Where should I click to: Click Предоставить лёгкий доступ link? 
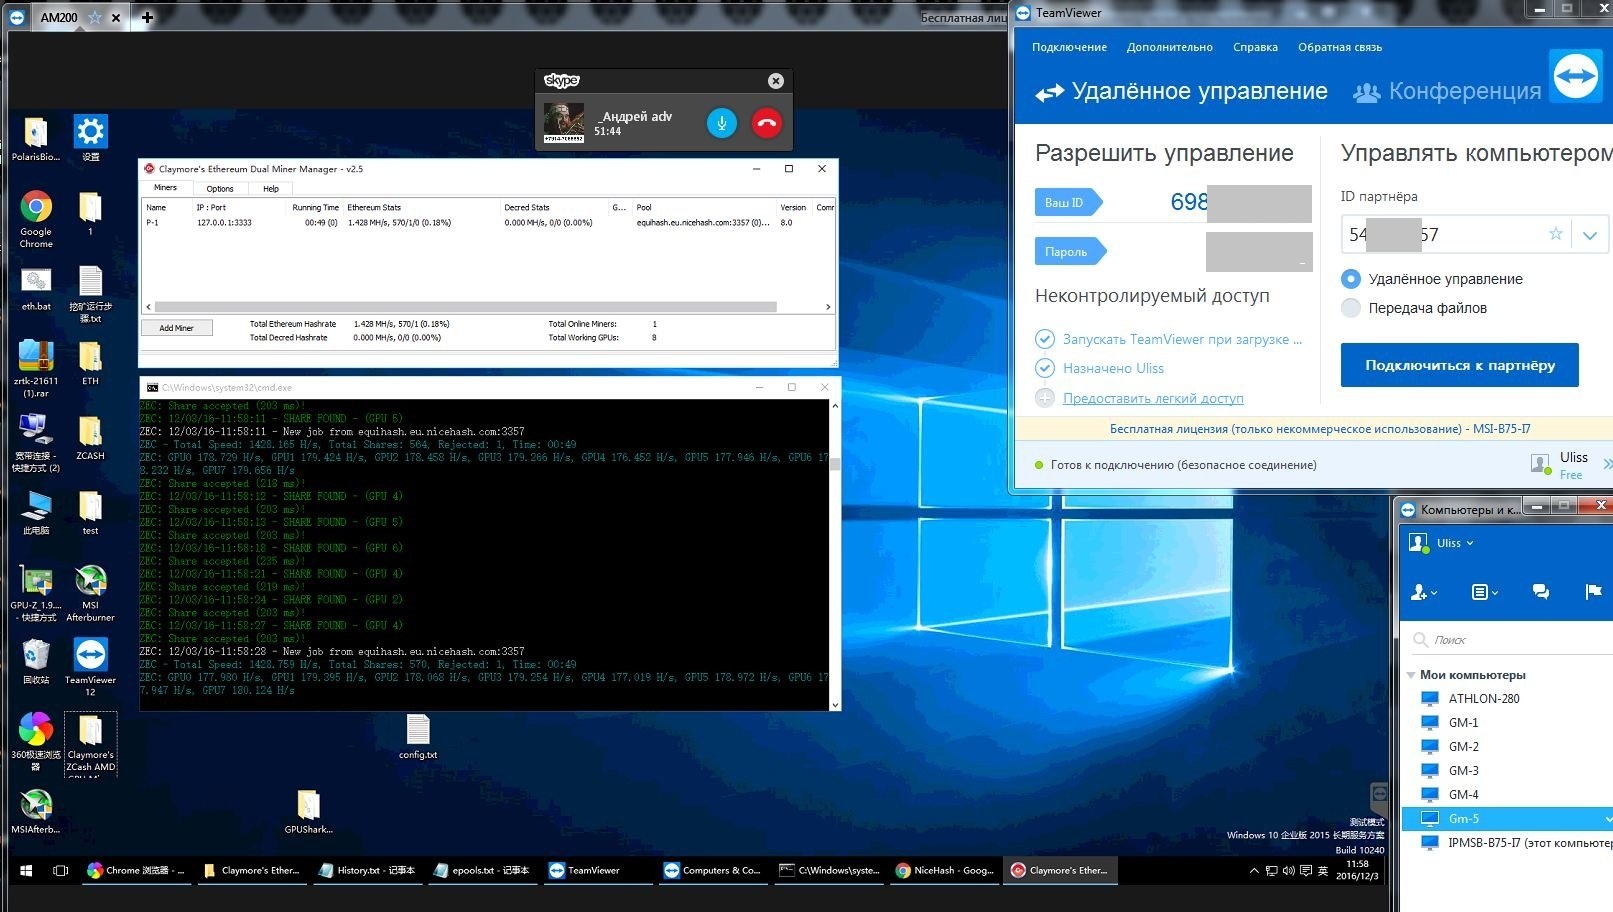1152,398
